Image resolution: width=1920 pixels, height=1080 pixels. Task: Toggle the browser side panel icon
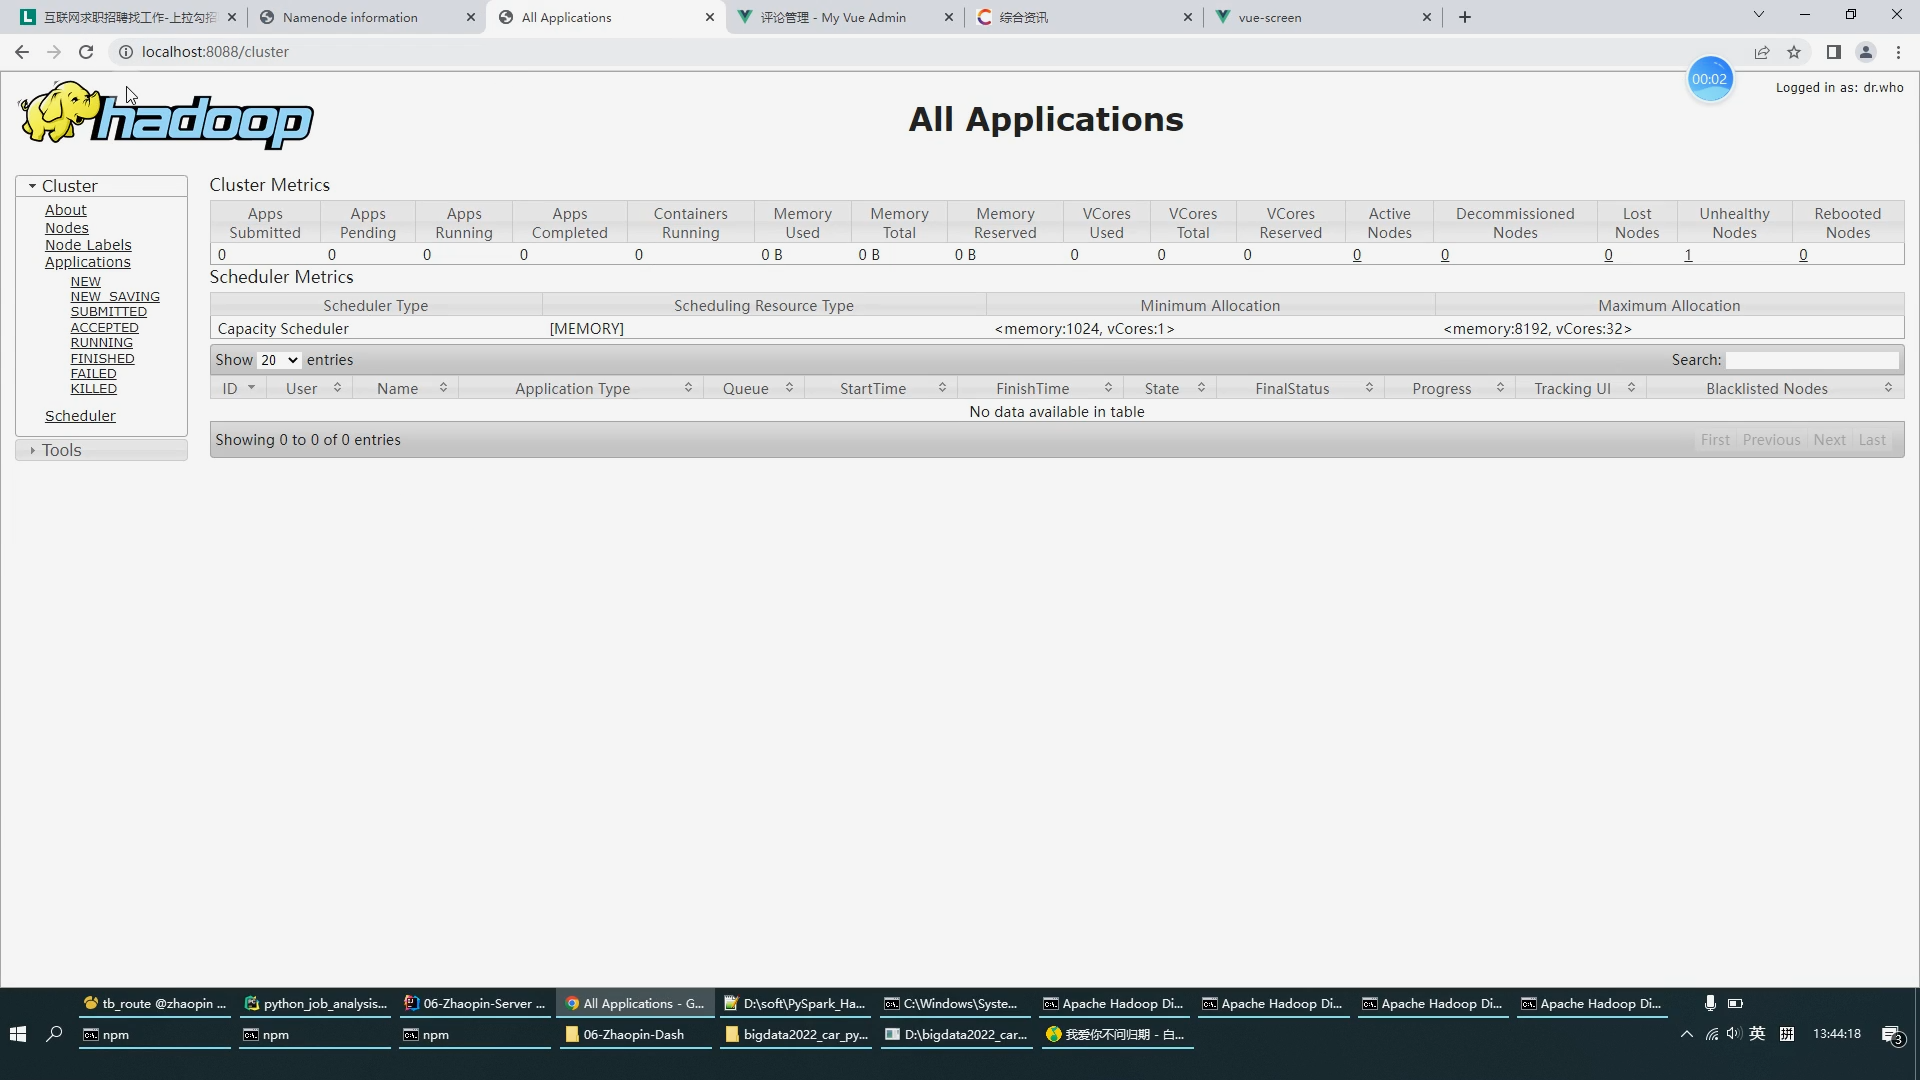(x=1833, y=52)
